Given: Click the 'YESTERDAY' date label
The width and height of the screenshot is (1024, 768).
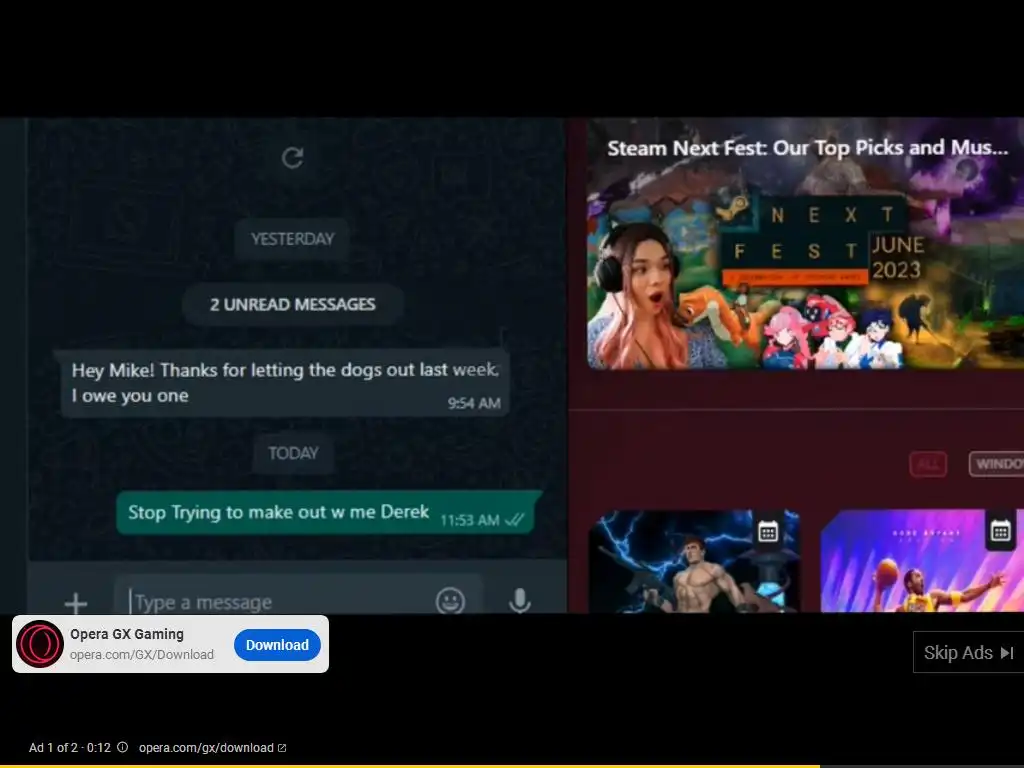Looking at the screenshot, I should click(292, 239).
